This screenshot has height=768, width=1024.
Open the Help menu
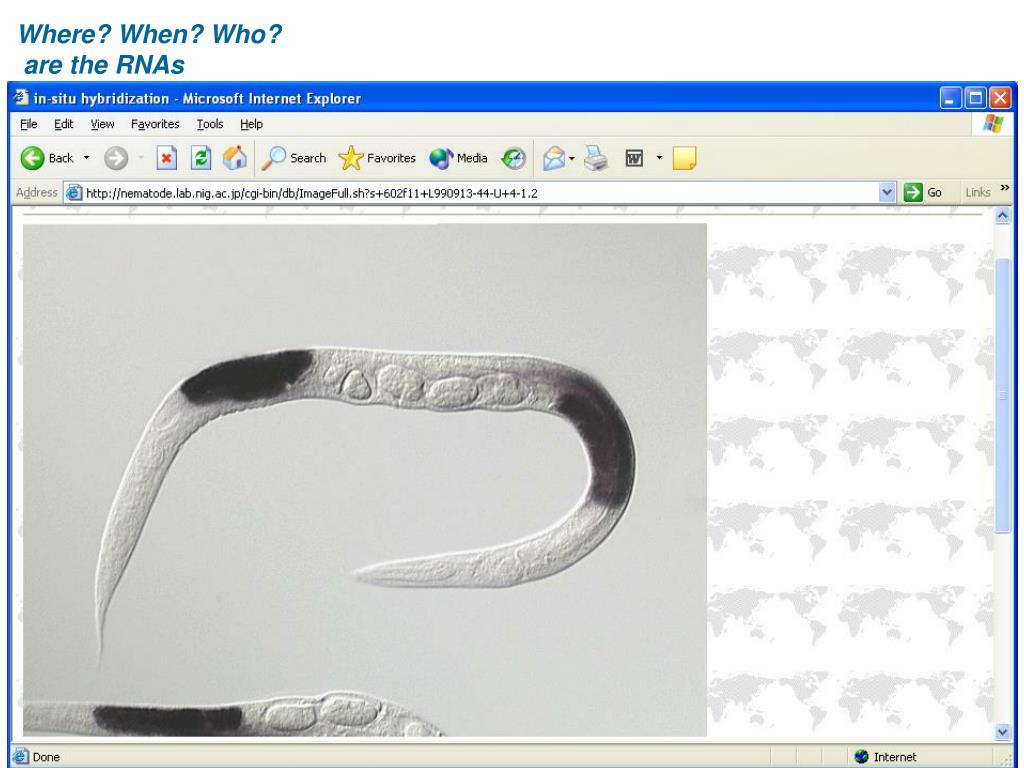click(251, 124)
